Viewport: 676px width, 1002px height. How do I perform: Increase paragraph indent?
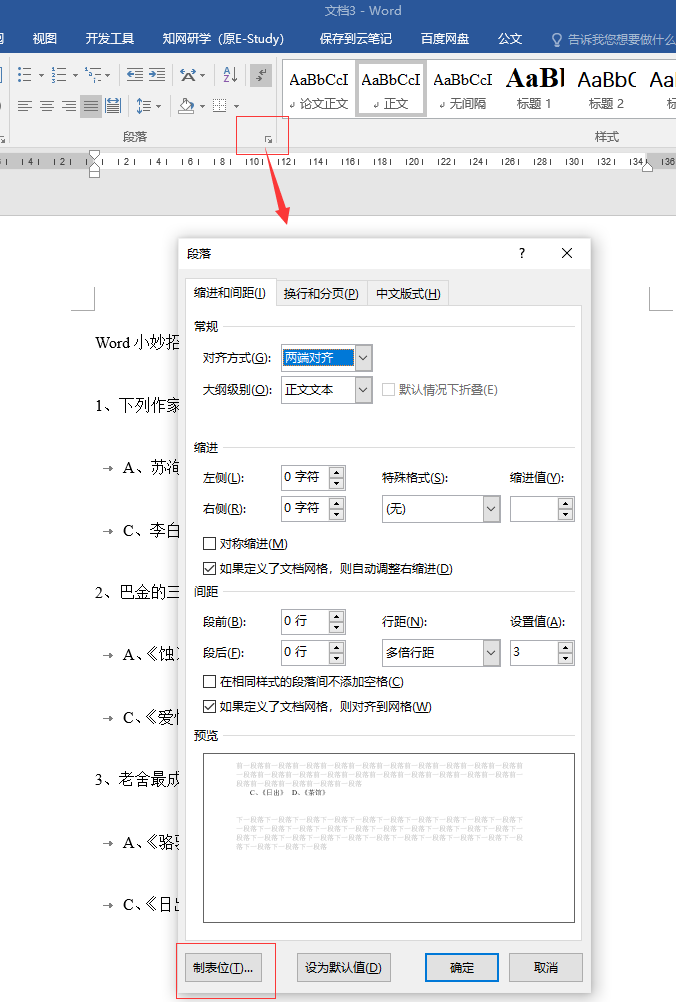(x=157, y=75)
